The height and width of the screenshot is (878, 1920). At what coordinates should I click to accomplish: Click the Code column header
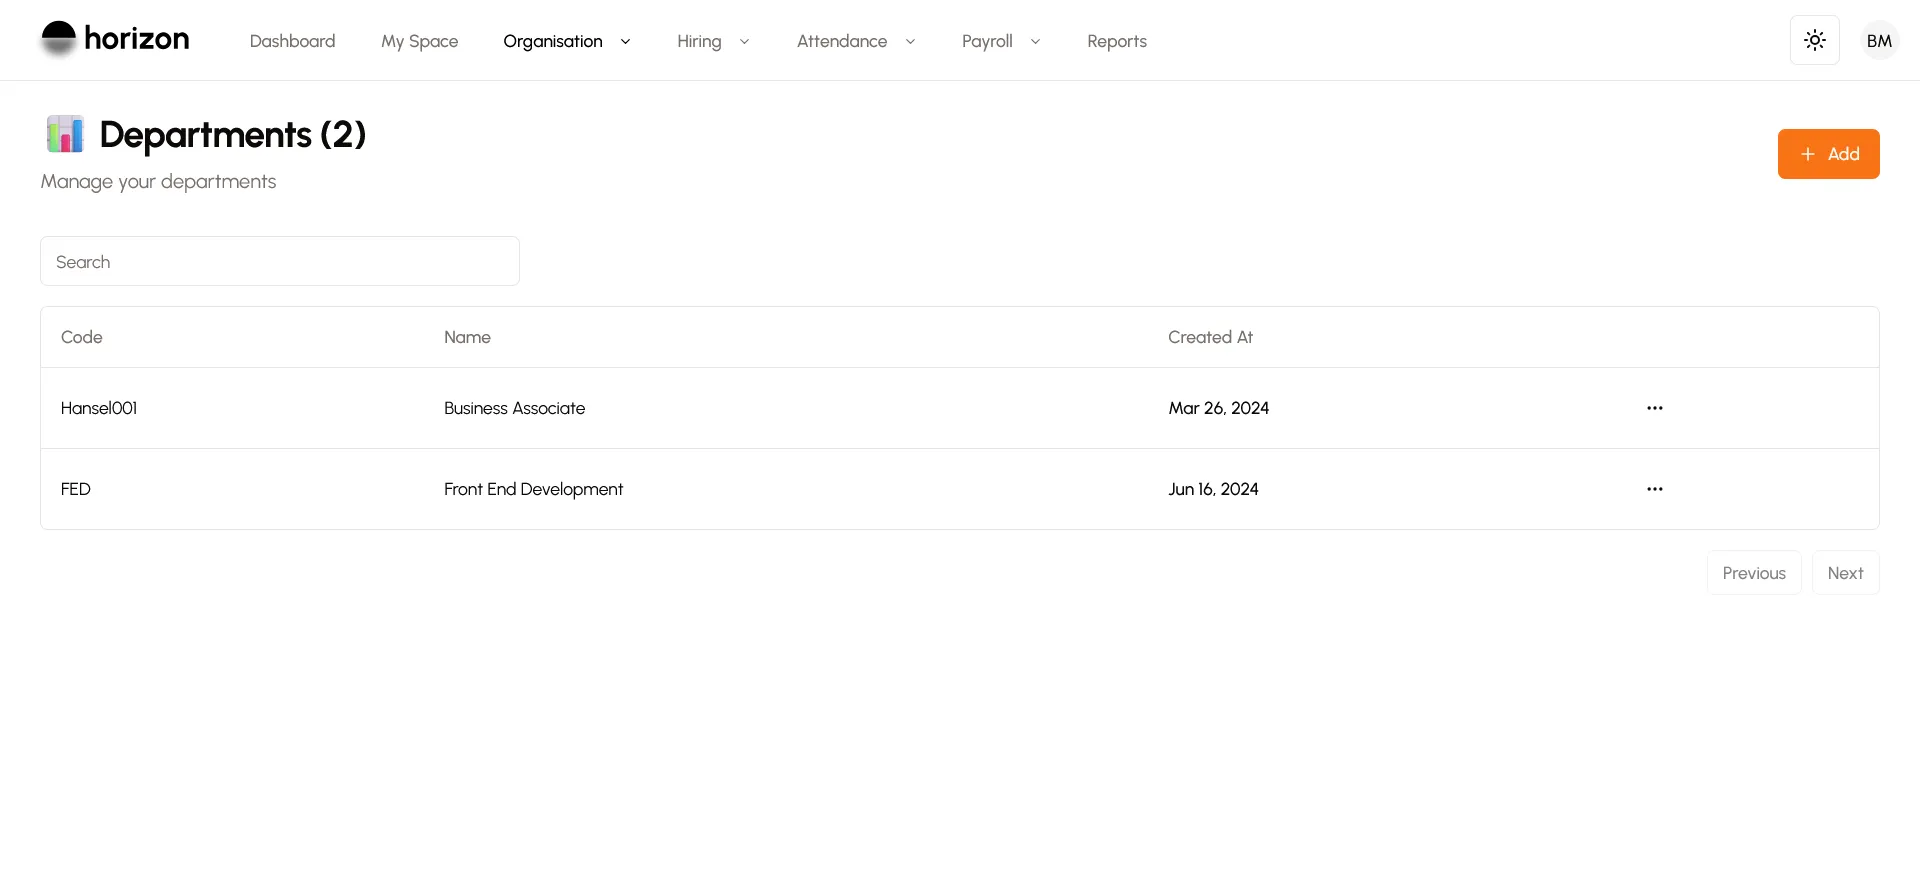(x=81, y=337)
